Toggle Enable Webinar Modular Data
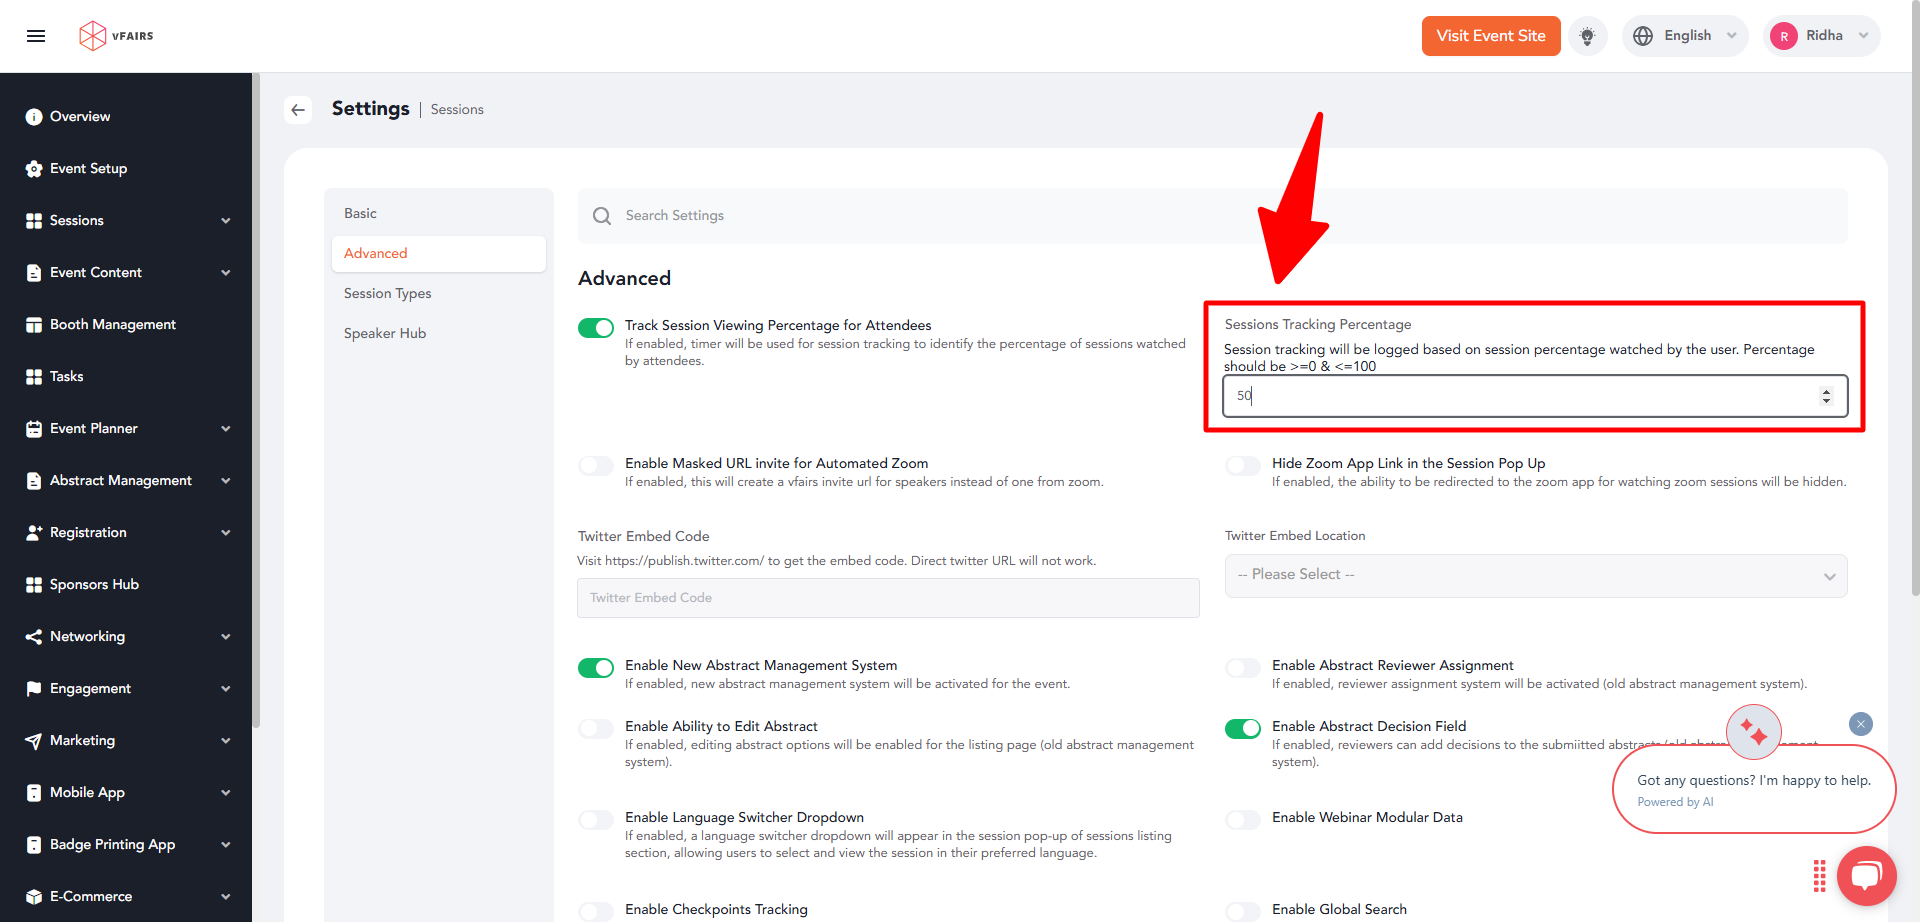The height and width of the screenshot is (922, 1920). pos(1243,820)
